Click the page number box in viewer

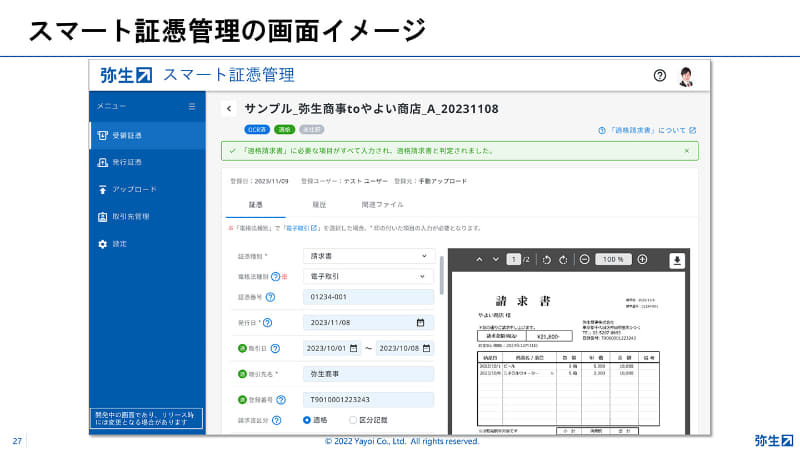click(x=513, y=260)
